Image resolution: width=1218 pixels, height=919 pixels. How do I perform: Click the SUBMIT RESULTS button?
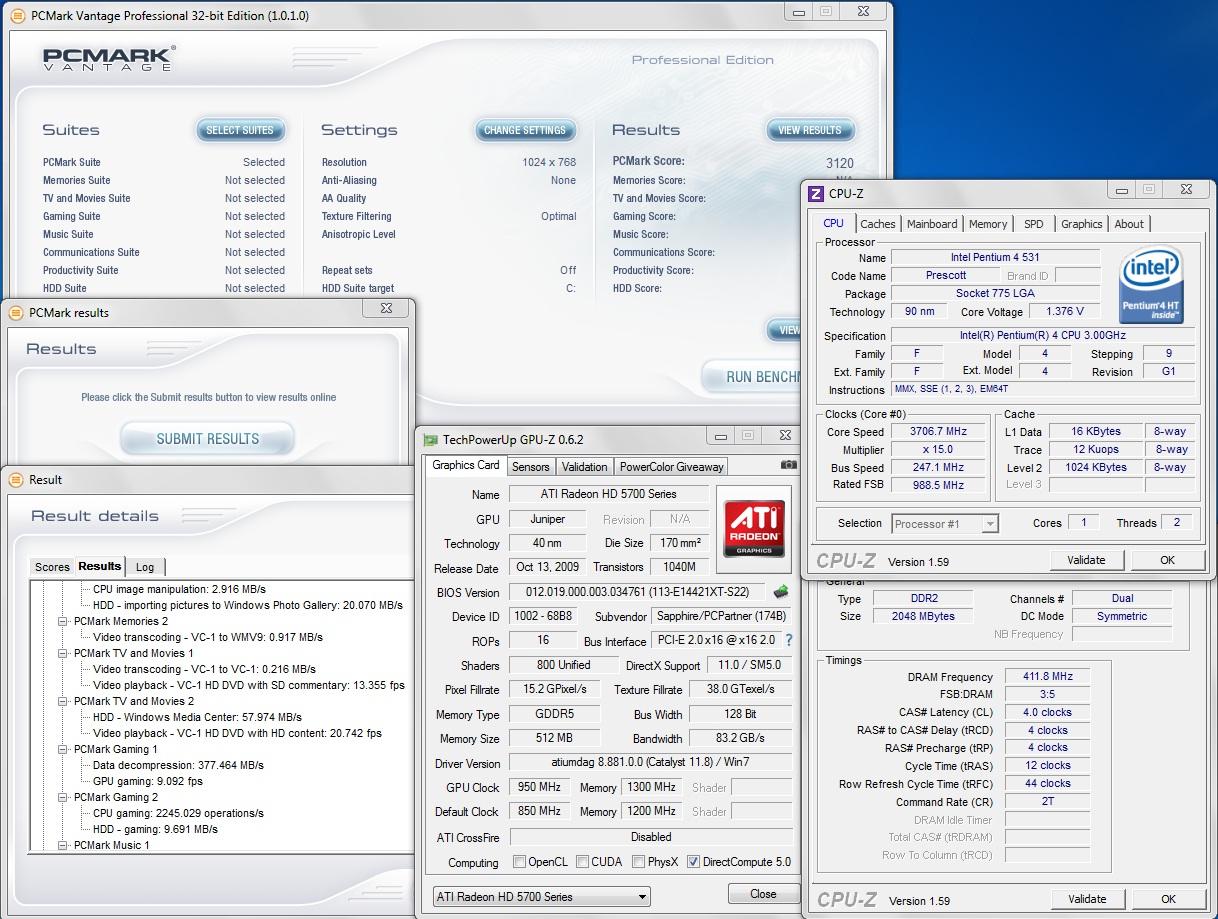(207, 438)
